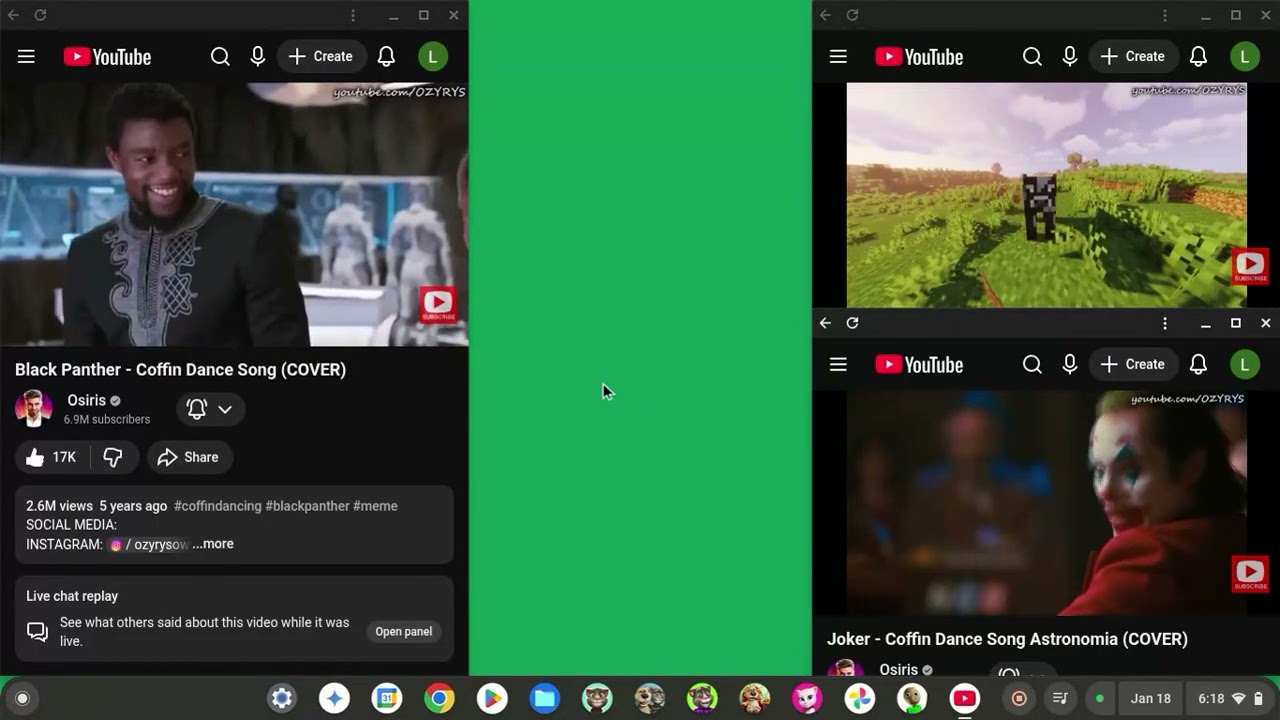The height and width of the screenshot is (720, 1280).
Task: Start voice search in the Black Panther window
Action: (x=258, y=57)
